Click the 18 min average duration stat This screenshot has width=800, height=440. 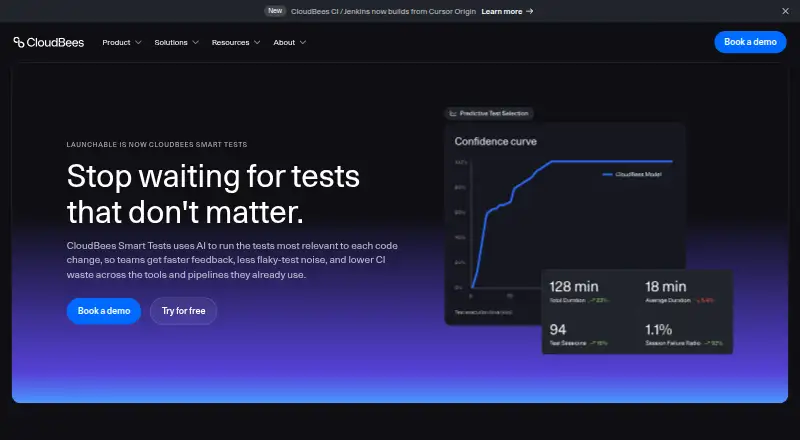(679, 292)
